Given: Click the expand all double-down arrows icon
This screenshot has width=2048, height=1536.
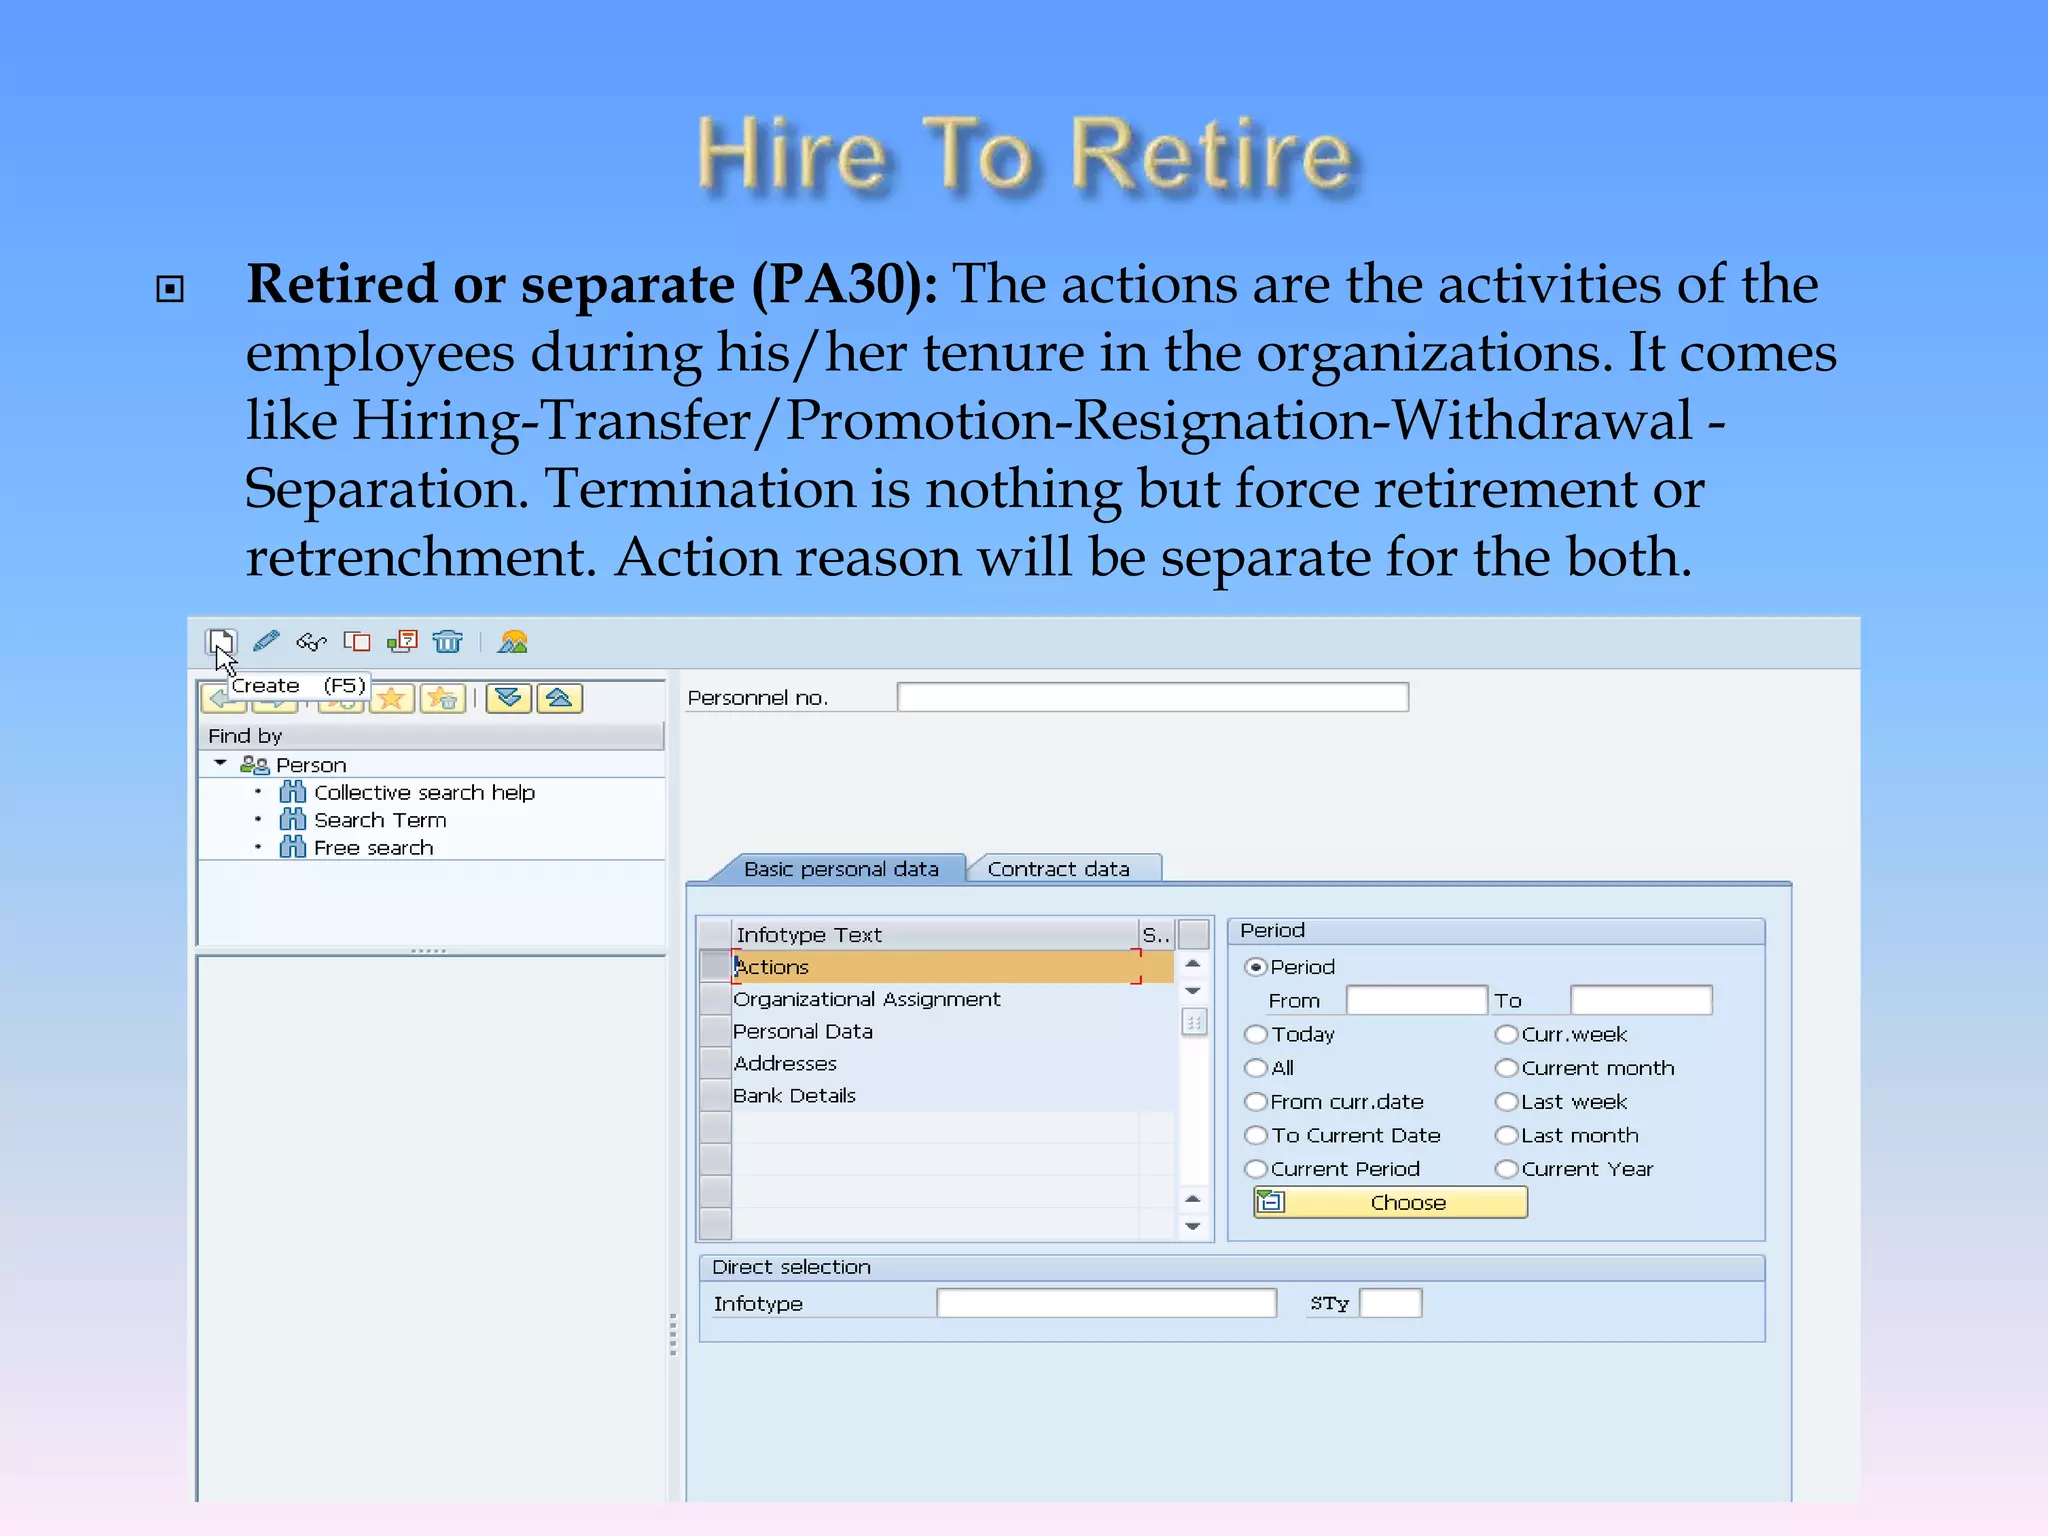Looking at the screenshot, I should click(x=509, y=698).
